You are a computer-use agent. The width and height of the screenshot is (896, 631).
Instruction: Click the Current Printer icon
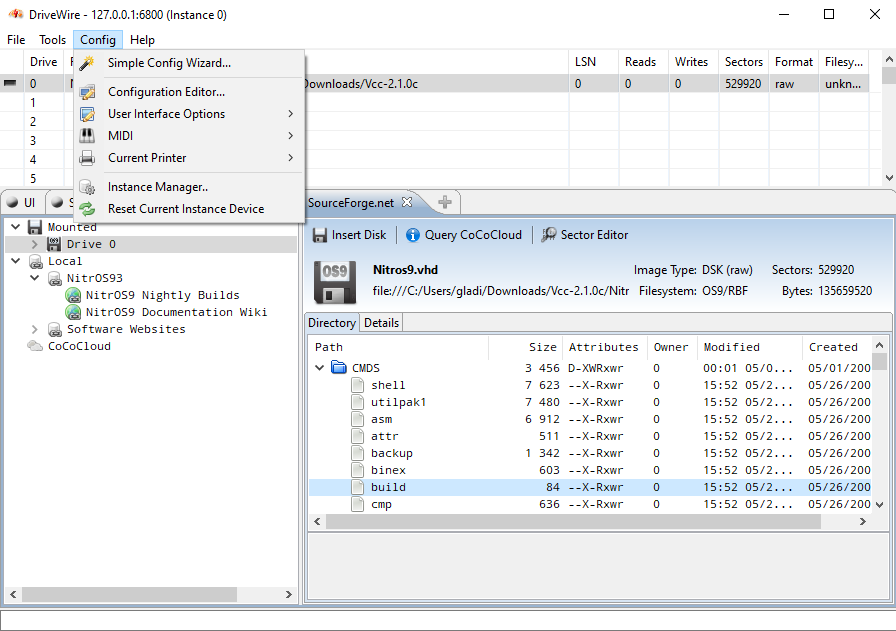tap(88, 158)
